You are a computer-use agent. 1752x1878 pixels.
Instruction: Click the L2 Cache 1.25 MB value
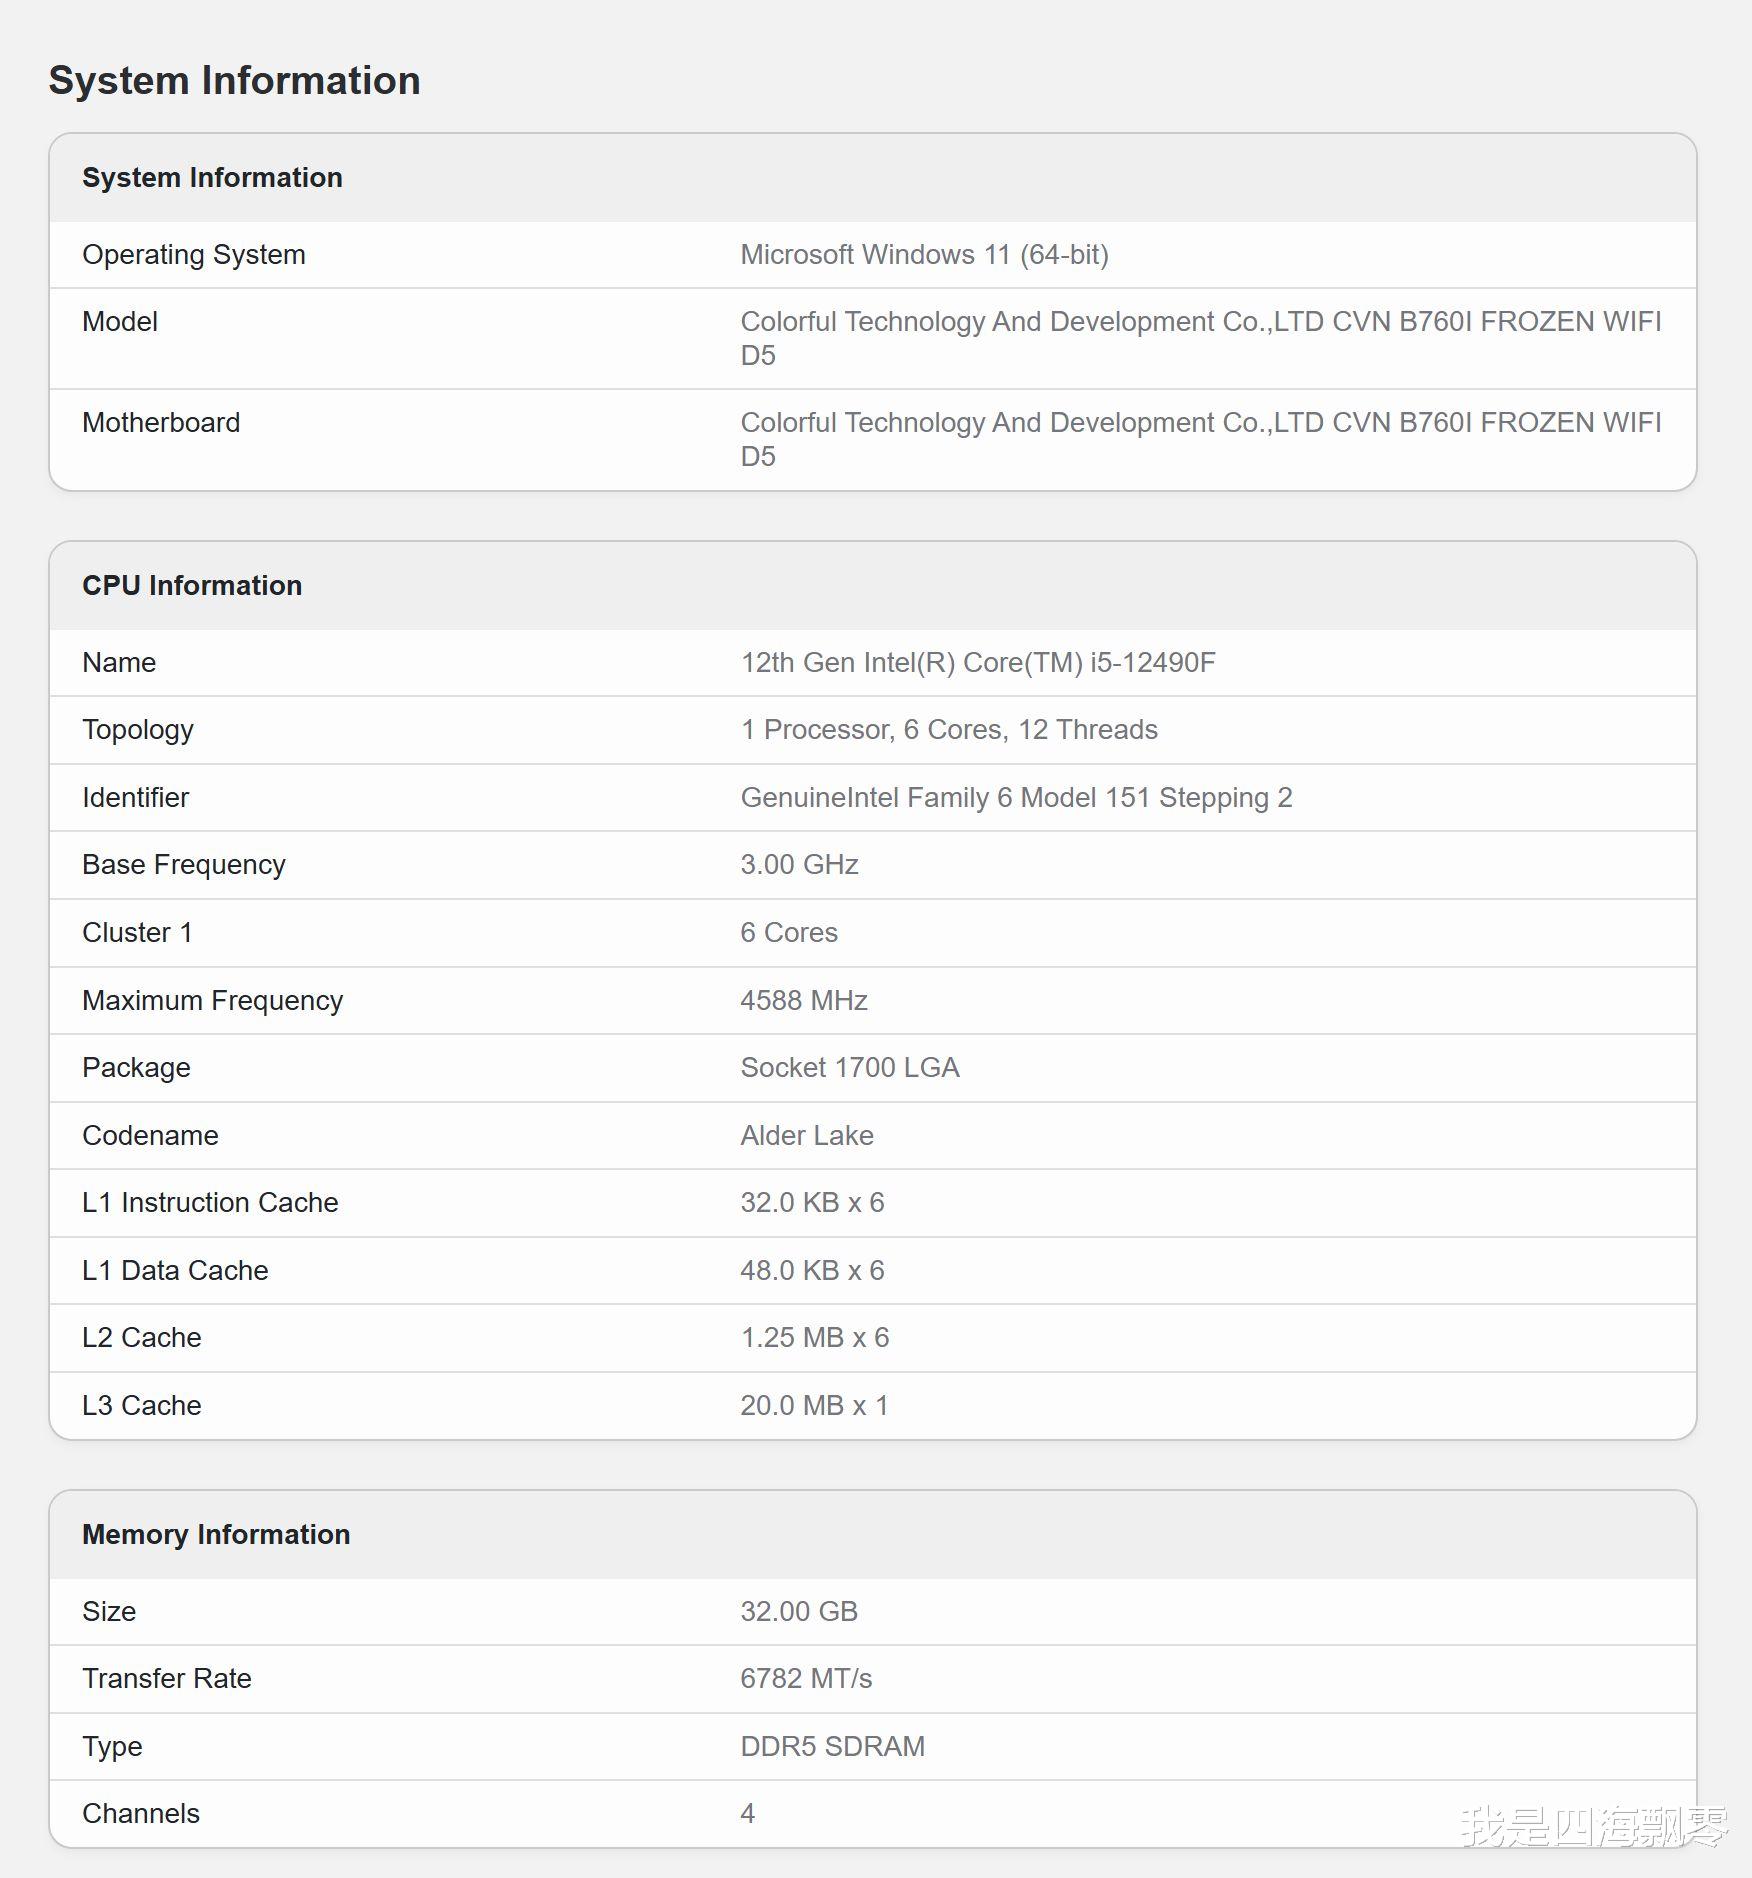(814, 1338)
